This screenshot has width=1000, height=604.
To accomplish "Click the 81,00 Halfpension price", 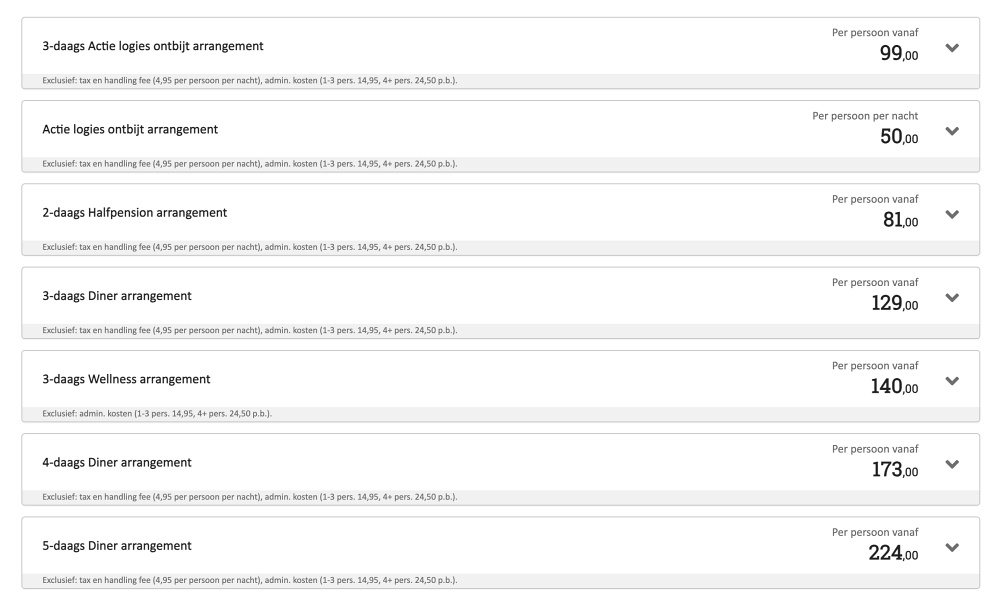I will tap(901, 220).
